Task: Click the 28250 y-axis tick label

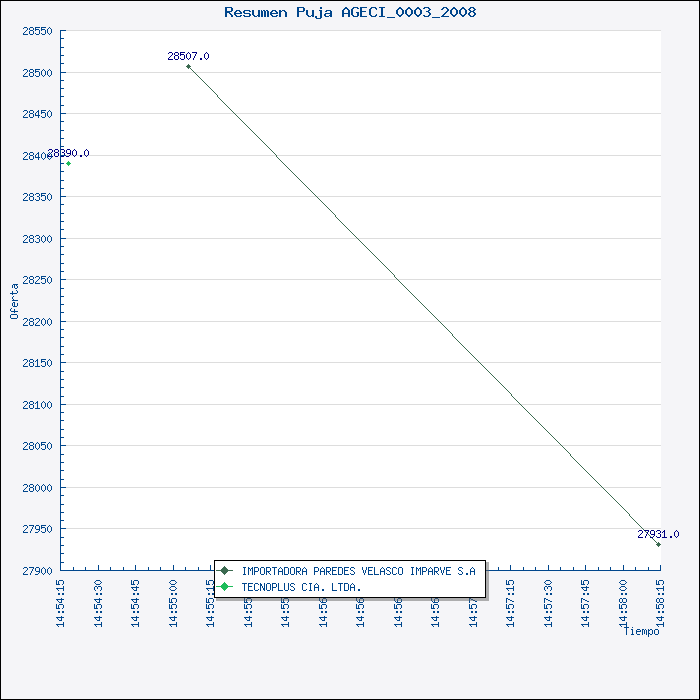Action: (38, 280)
